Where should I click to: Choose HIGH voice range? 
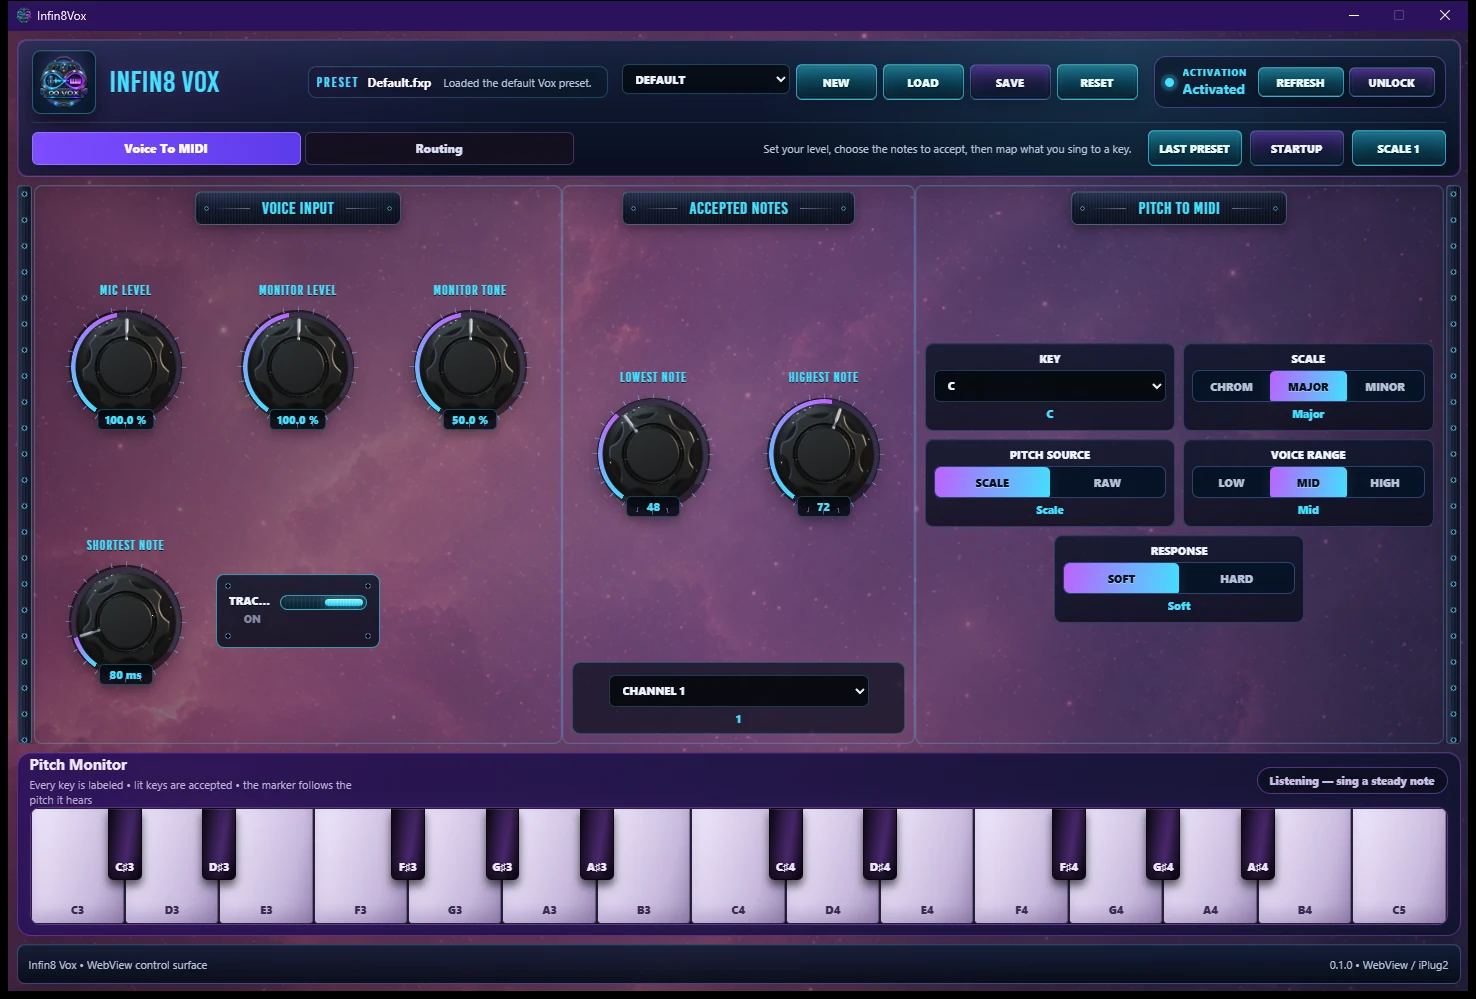(x=1385, y=483)
